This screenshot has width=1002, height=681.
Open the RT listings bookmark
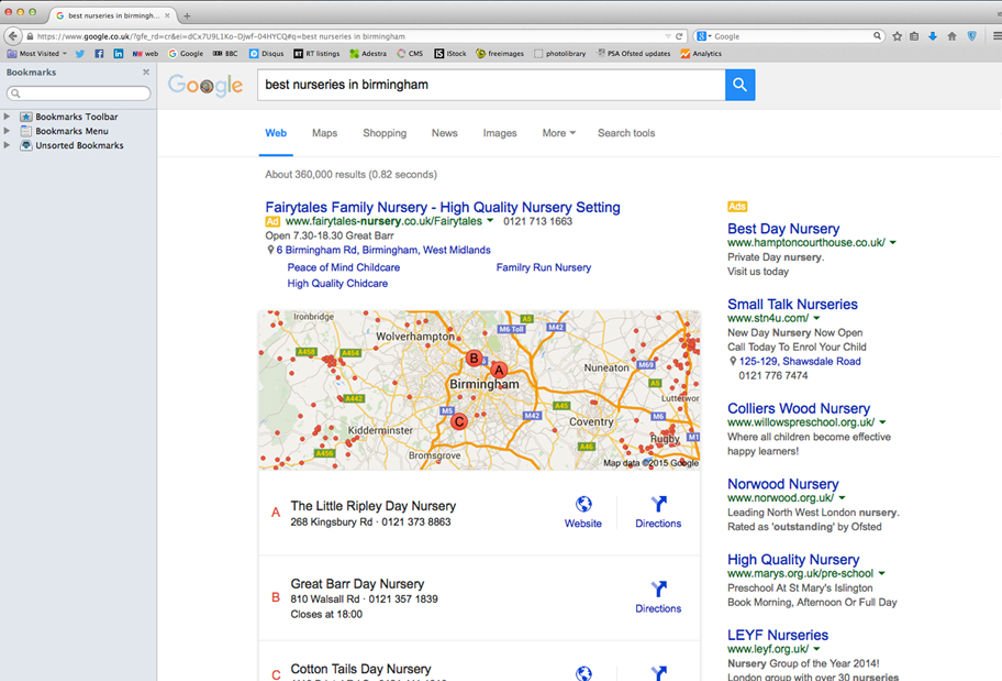pos(317,54)
